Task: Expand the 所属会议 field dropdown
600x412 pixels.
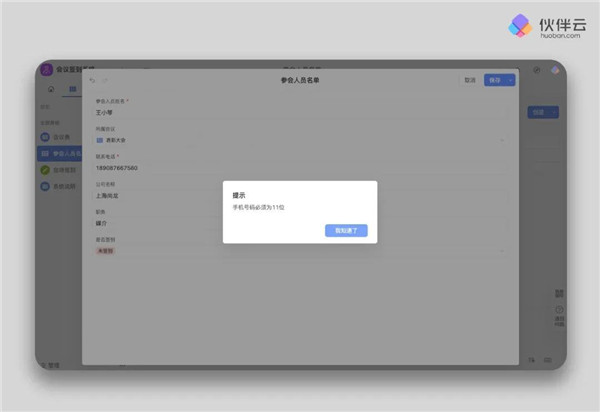Action: point(502,140)
